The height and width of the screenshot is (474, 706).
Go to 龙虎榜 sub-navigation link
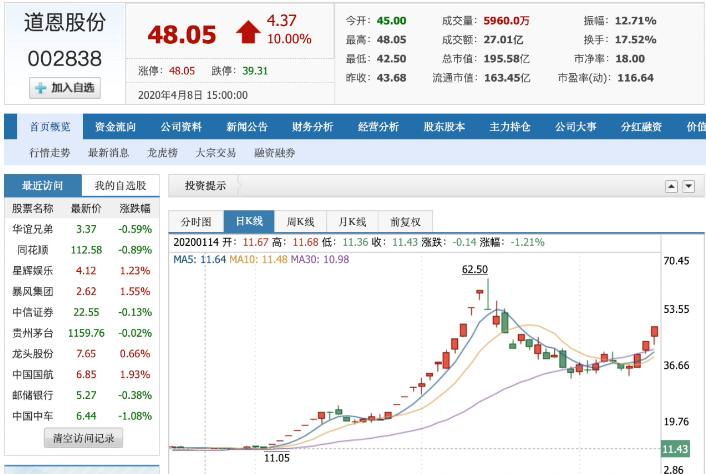pos(162,153)
